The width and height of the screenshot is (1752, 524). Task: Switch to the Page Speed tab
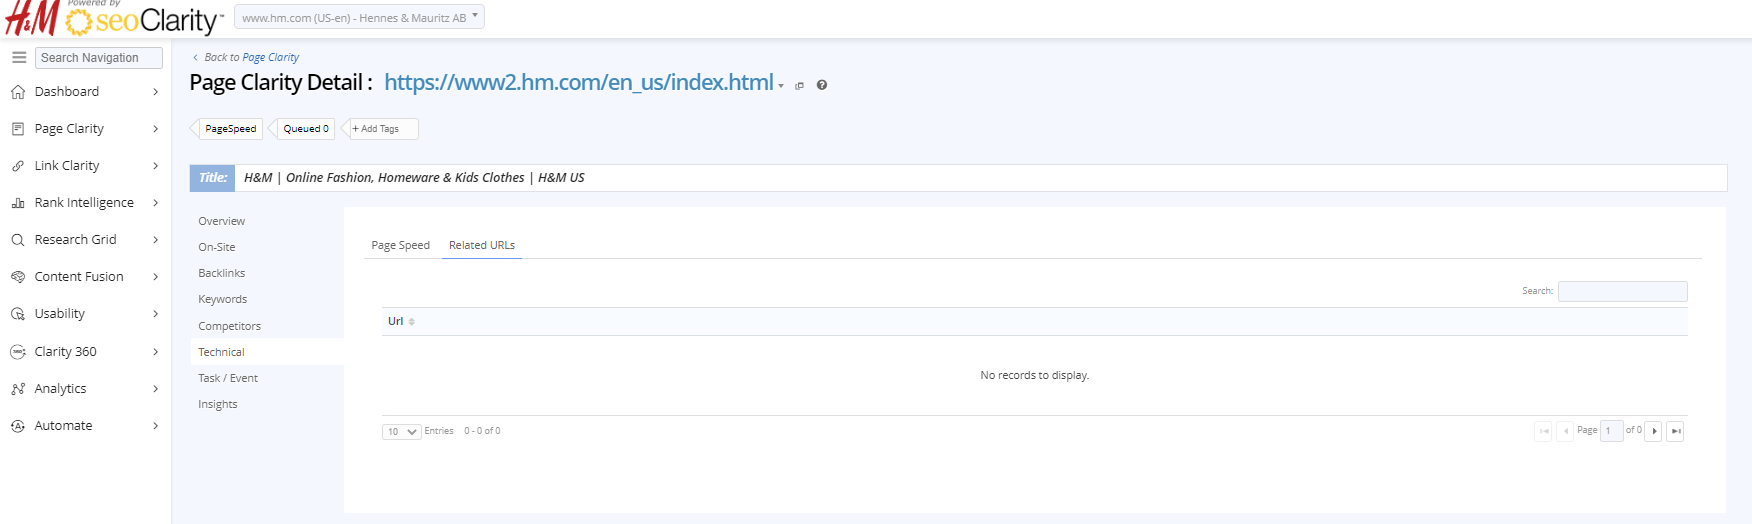[400, 245]
